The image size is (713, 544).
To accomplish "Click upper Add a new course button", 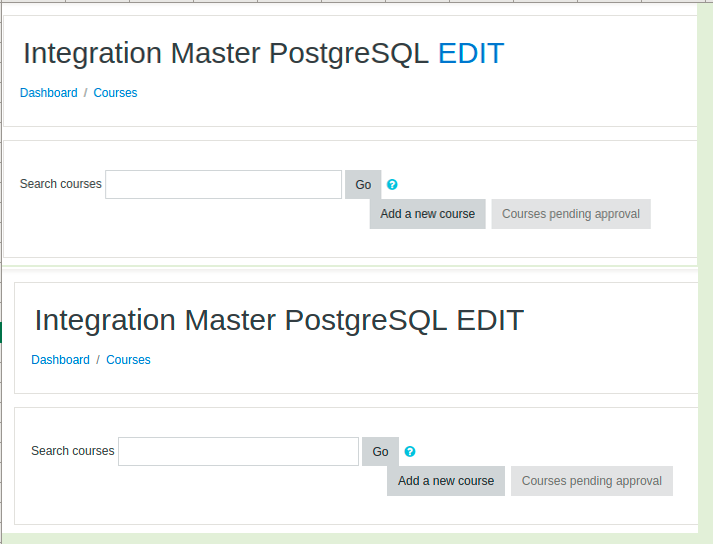I will pos(427,214).
